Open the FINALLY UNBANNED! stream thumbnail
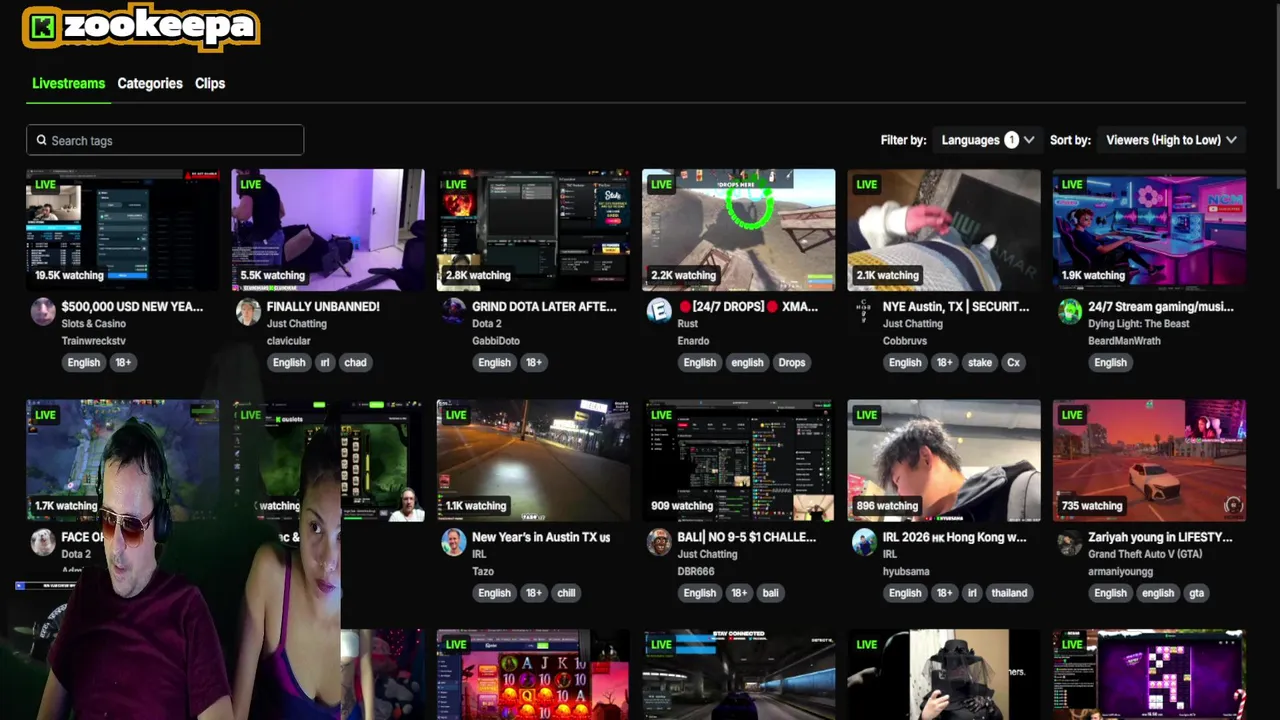1280x720 pixels. tap(328, 230)
